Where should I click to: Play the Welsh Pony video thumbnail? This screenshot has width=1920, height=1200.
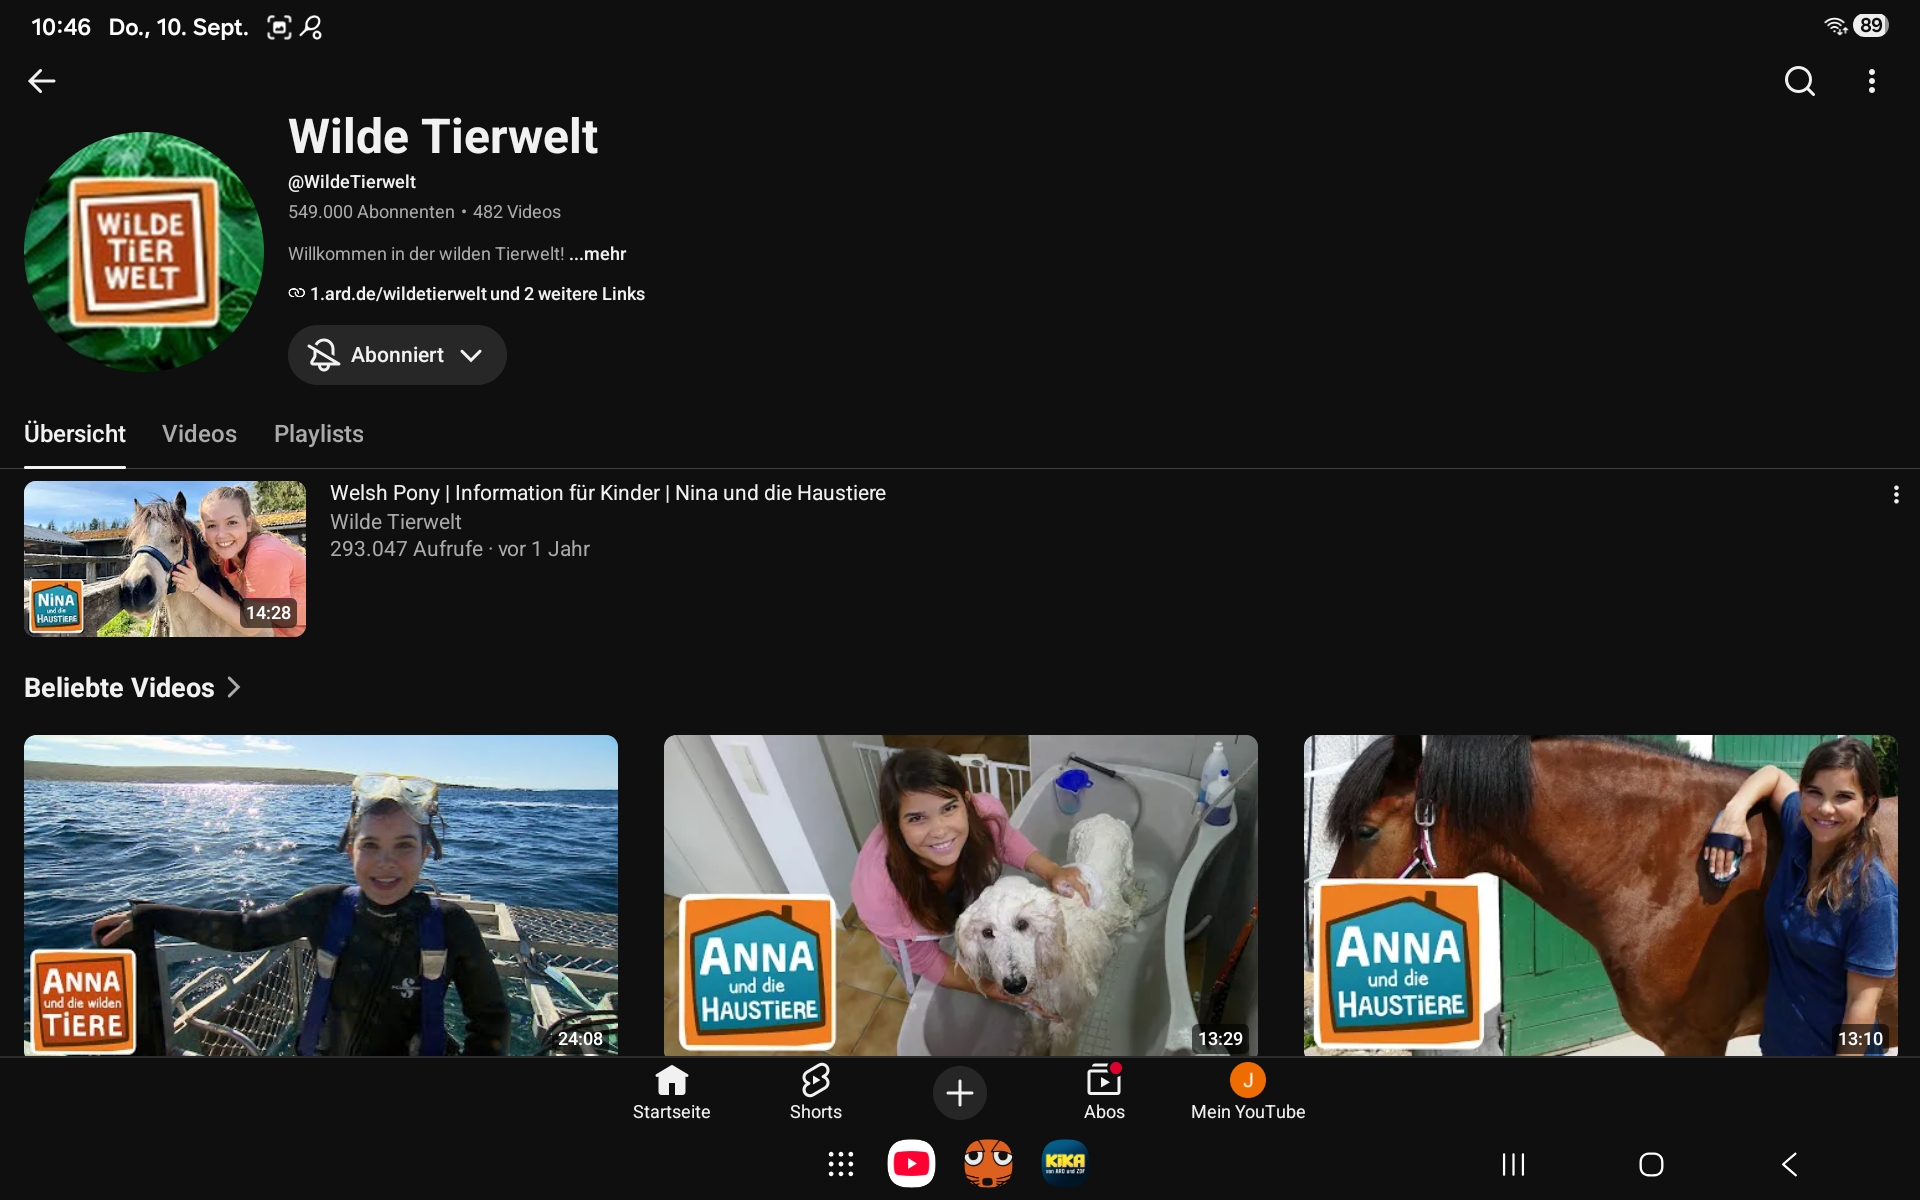click(x=165, y=559)
